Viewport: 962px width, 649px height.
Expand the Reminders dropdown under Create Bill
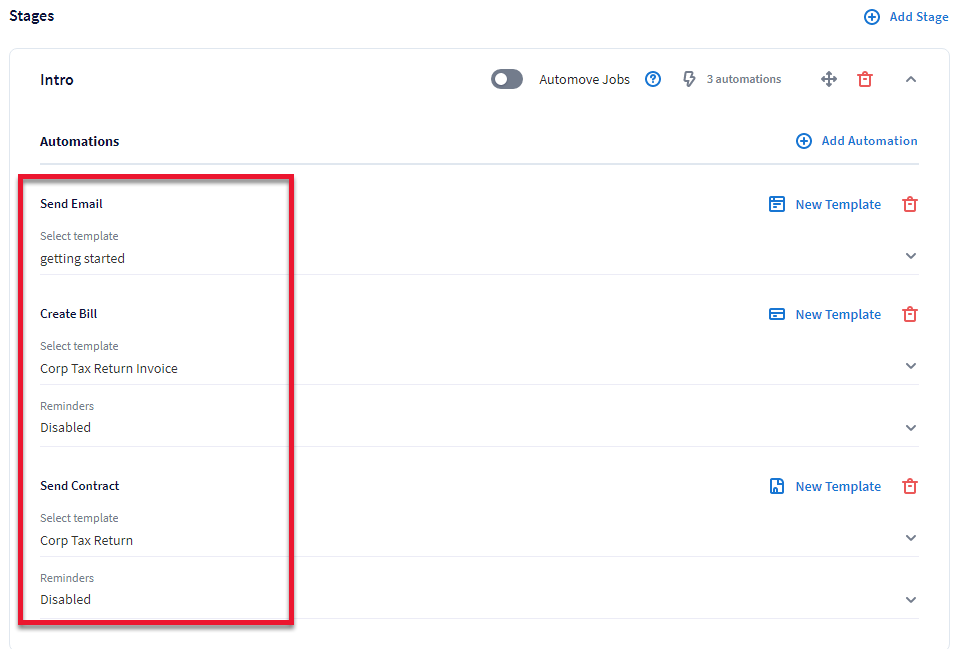tap(910, 427)
